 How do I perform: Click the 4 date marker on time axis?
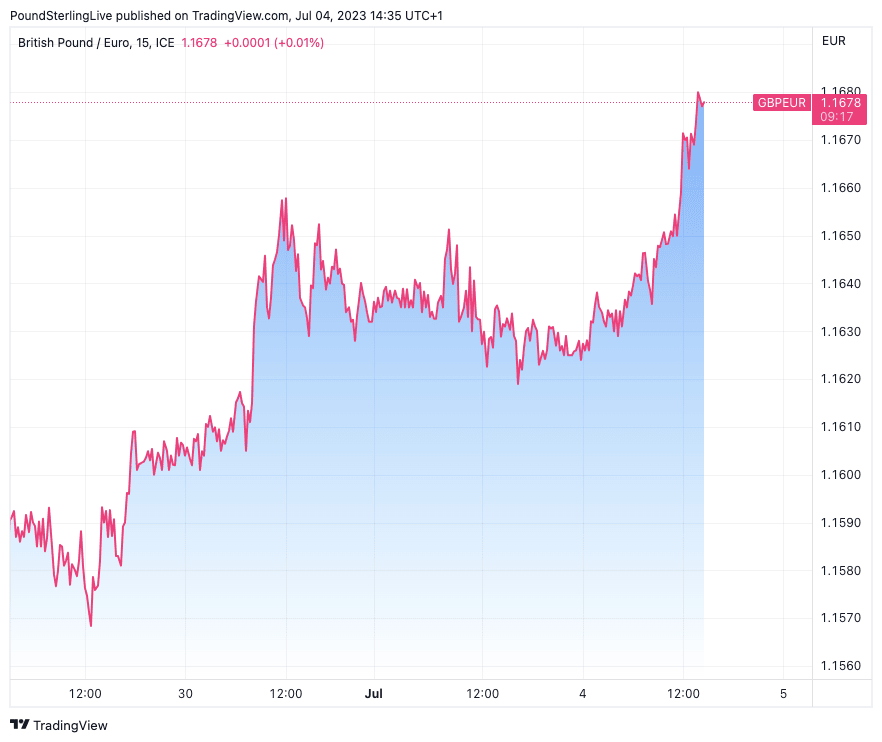coord(583,693)
